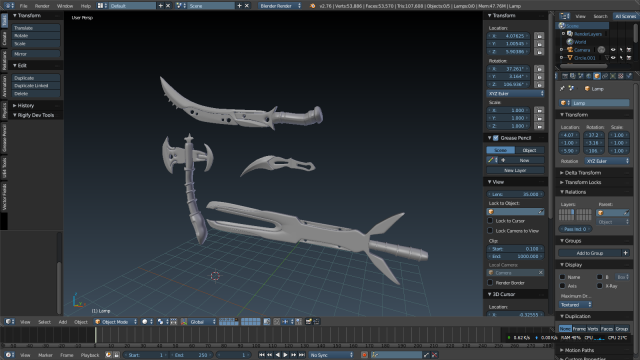Open the Render Layers properties tab icon
Screen dimensions: 640x360
573,76
